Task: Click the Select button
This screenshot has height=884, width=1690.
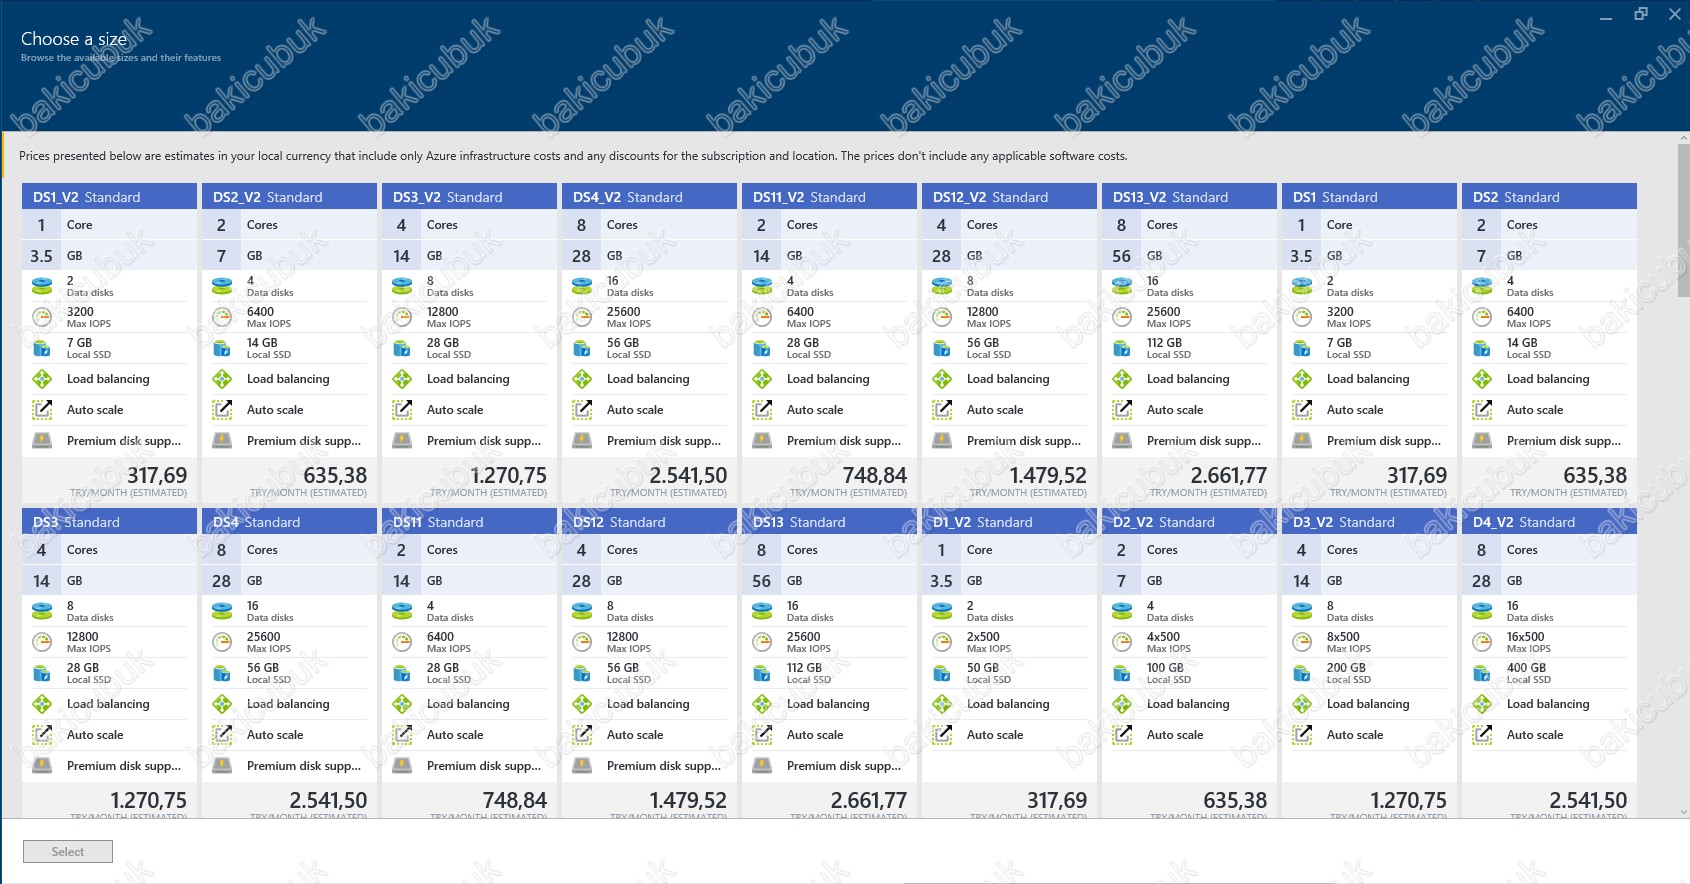Action: pos(68,851)
